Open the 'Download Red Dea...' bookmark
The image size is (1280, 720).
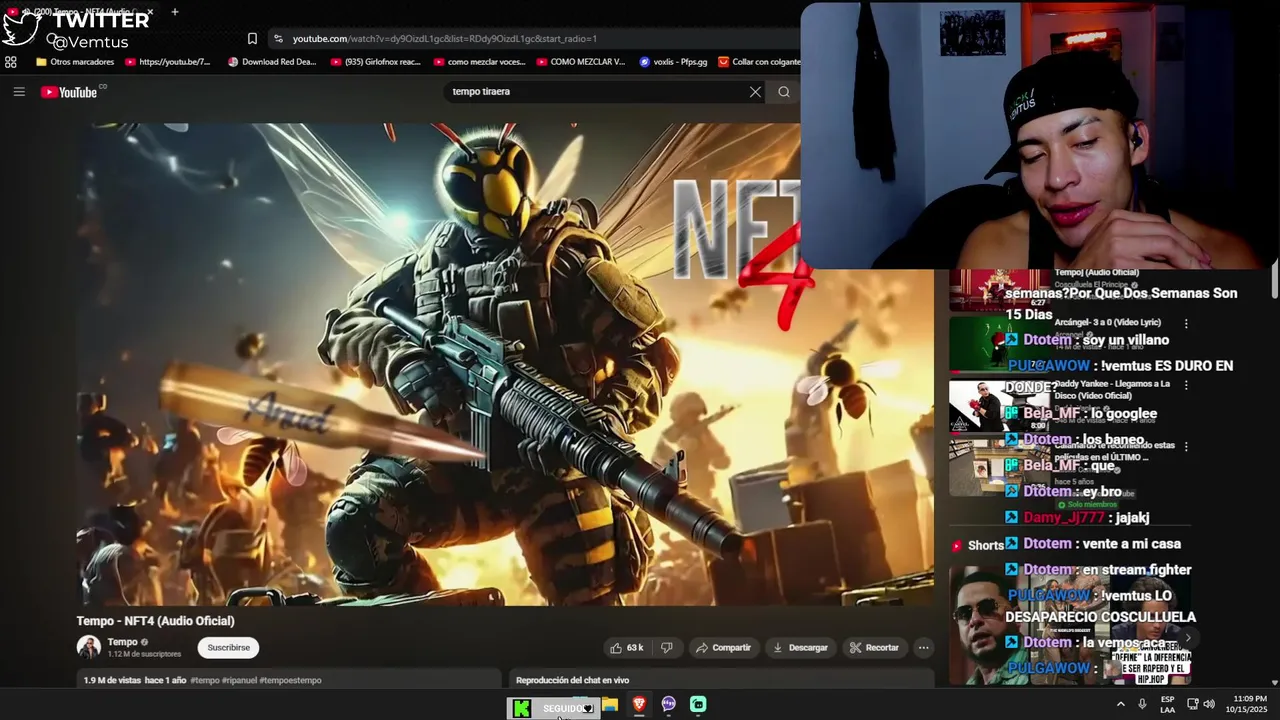tap(272, 62)
